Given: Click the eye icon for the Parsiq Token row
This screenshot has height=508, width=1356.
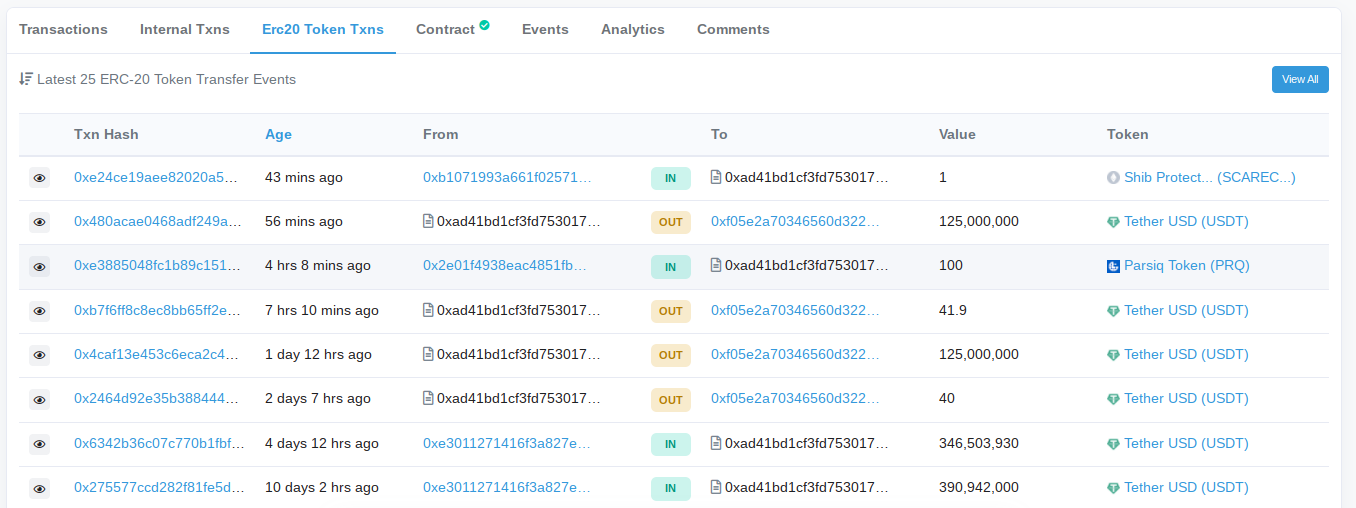Looking at the screenshot, I should click(x=39, y=266).
